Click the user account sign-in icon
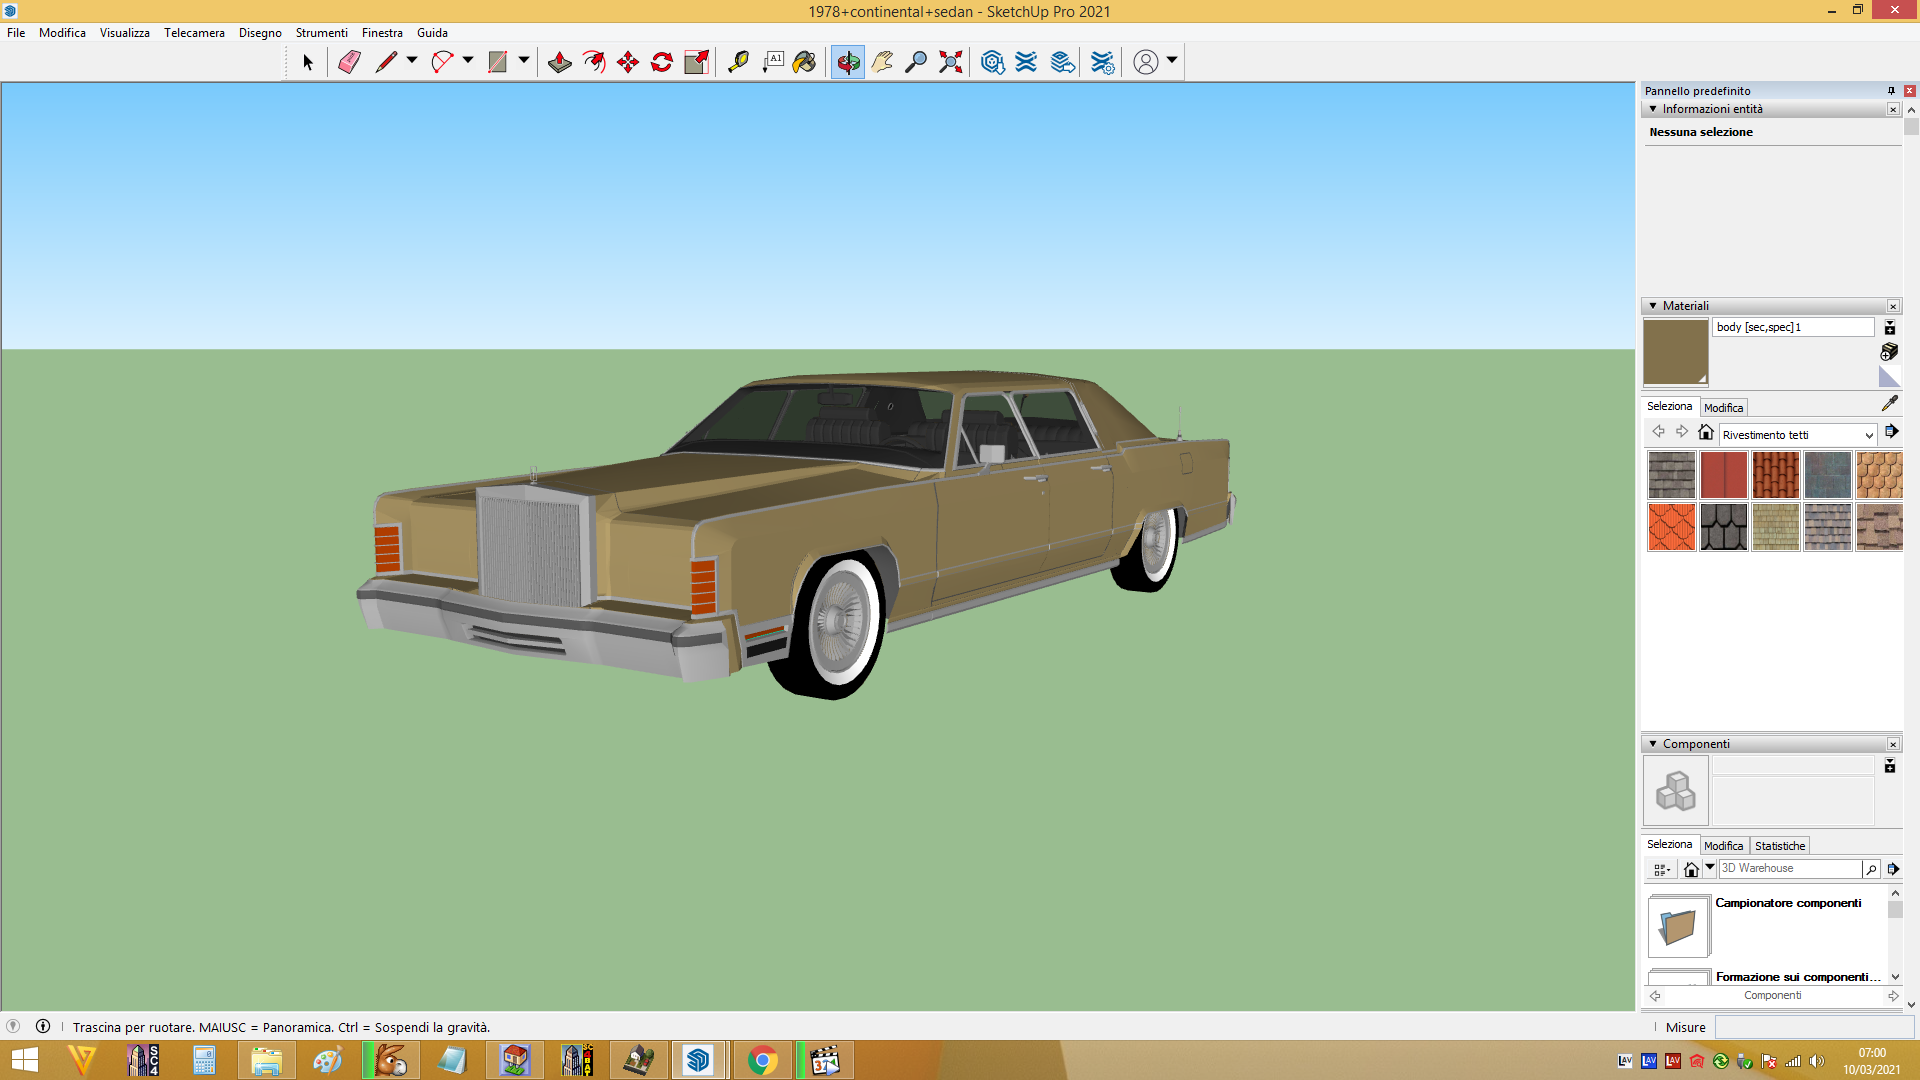This screenshot has height=1080, width=1920. coord(1146,62)
